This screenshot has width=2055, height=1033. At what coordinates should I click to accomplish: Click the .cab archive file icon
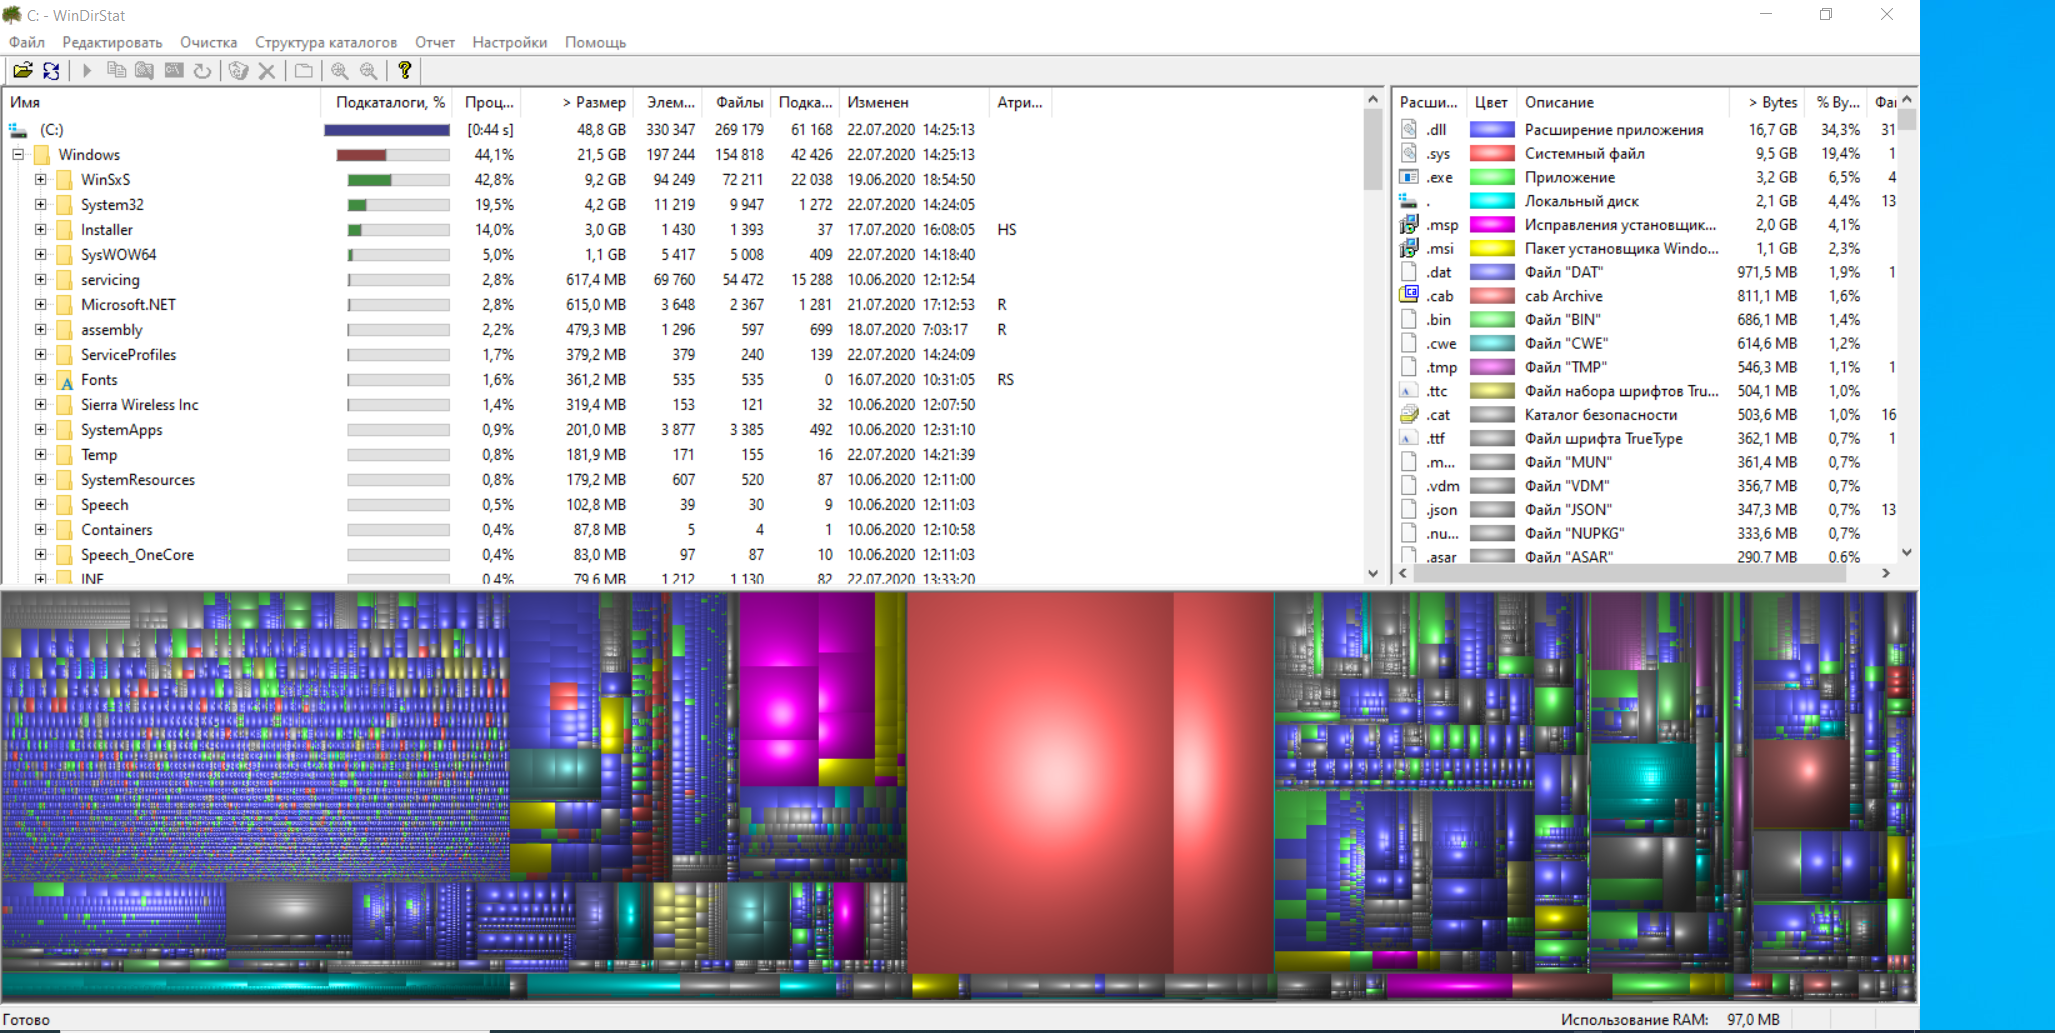pos(1409,295)
